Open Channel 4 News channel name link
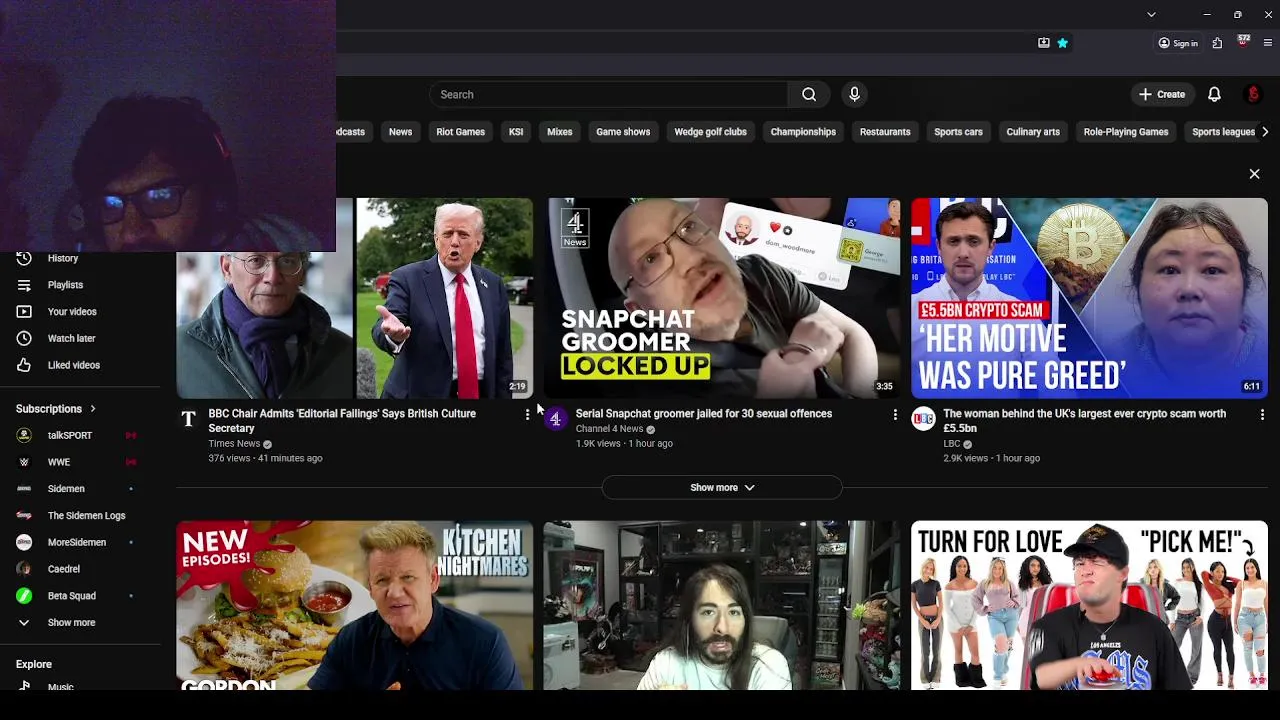Screen dimensions: 1280x720 coord(609,429)
